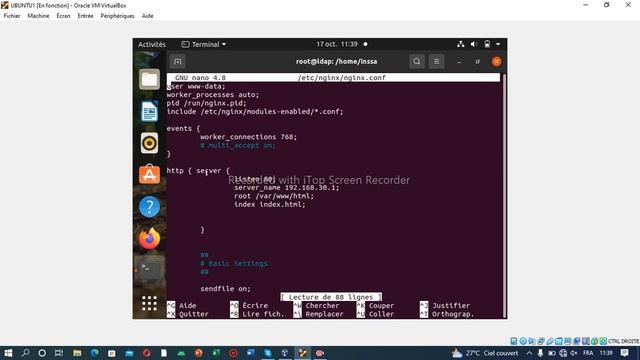Click nano Justifier shortcut label
The width and height of the screenshot is (640, 360).
[451, 305]
